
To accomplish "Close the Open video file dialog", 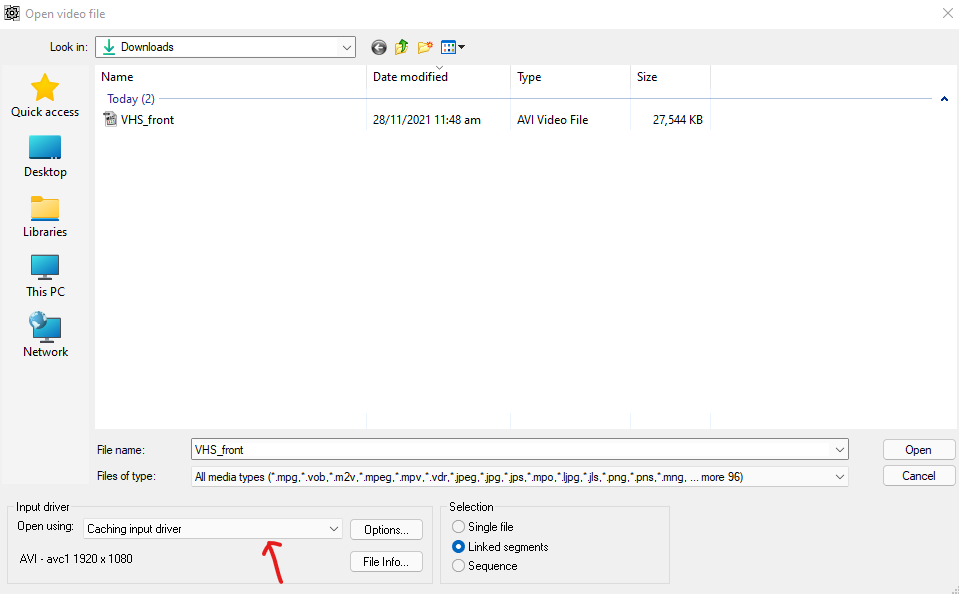I will 947,13.
